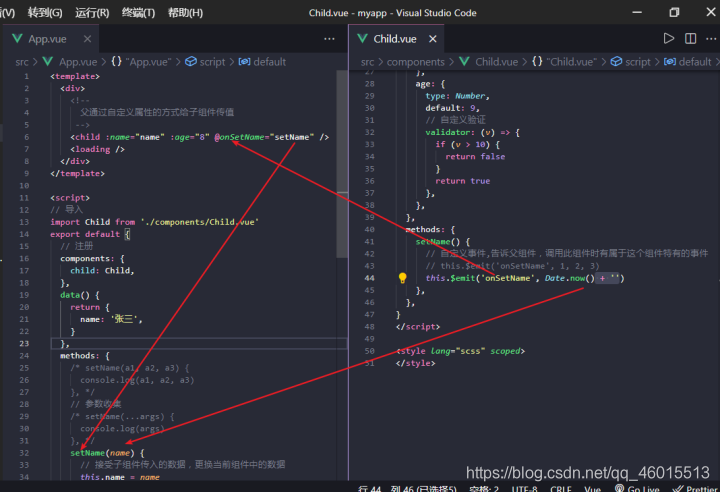
Task: Click default symbol icon in right breadcrumb
Action: point(670,62)
